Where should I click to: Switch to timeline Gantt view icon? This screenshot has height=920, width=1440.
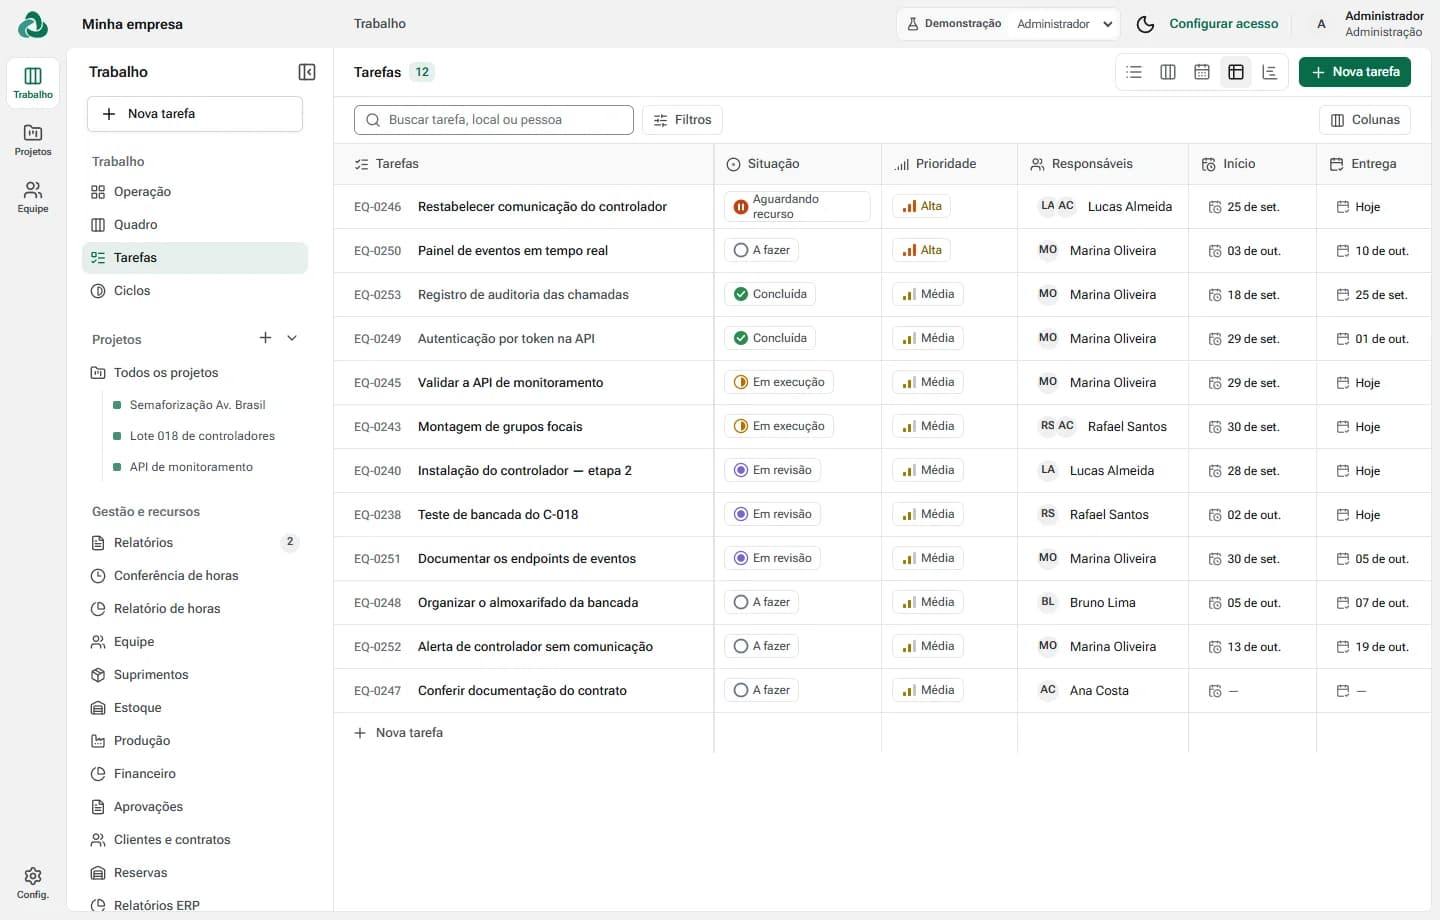tap(1270, 72)
